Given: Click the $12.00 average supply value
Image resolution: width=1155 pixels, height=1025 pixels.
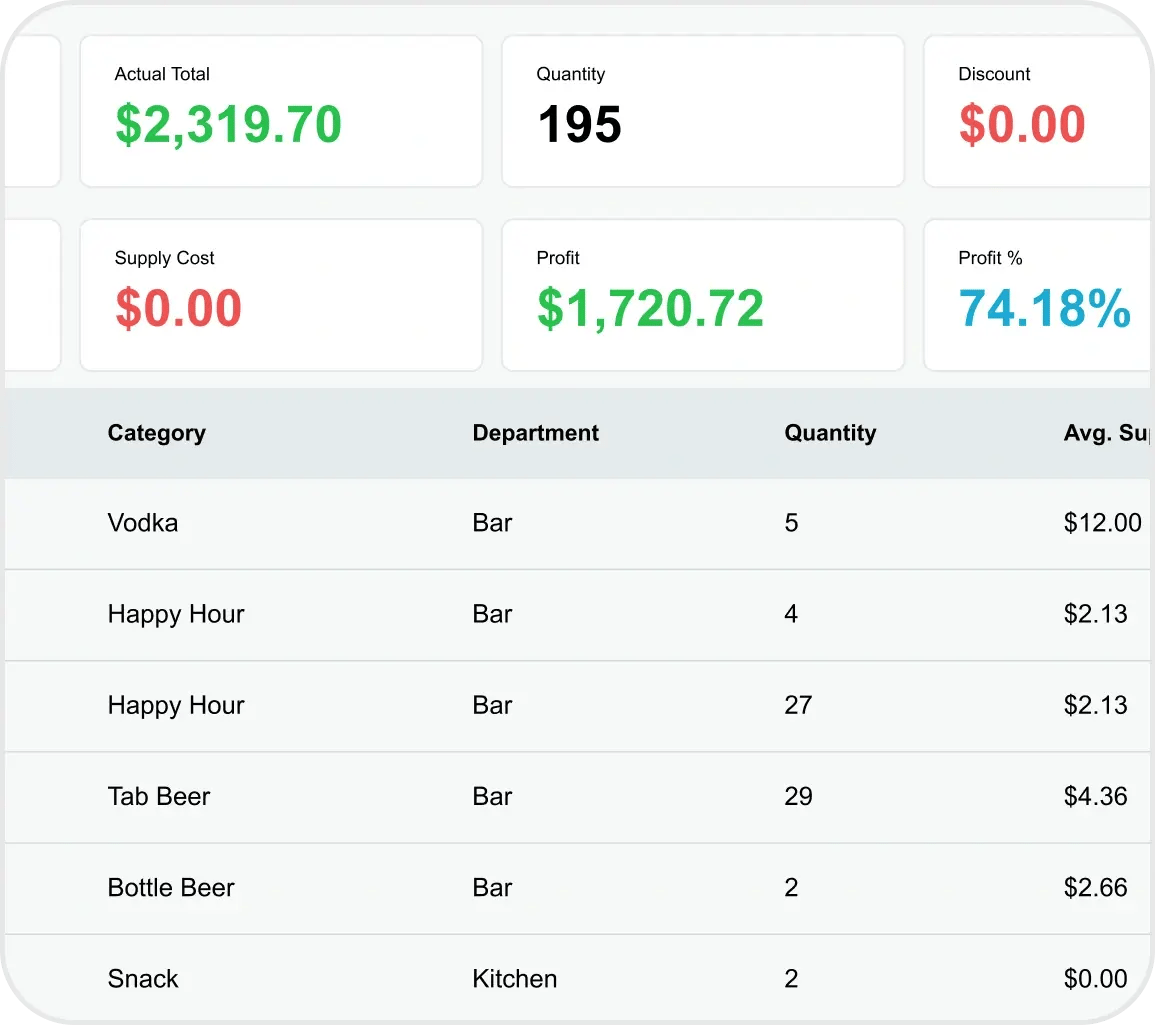Looking at the screenshot, I should (x=1102, y=523).
